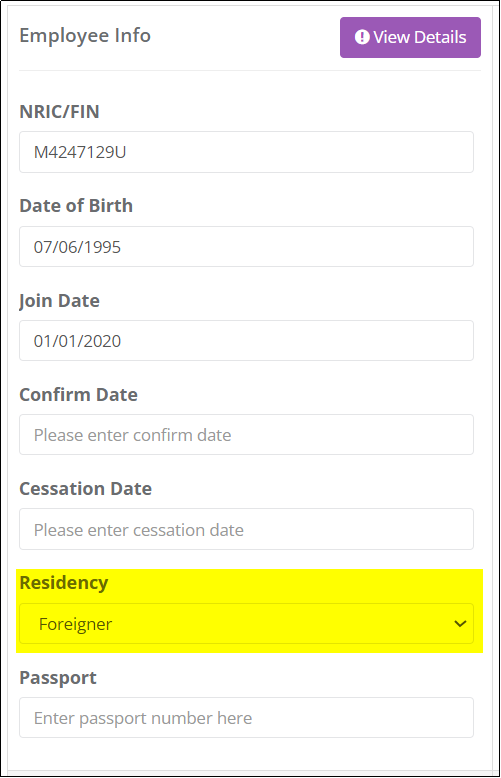Click the Join Date label

pos(59,301)
